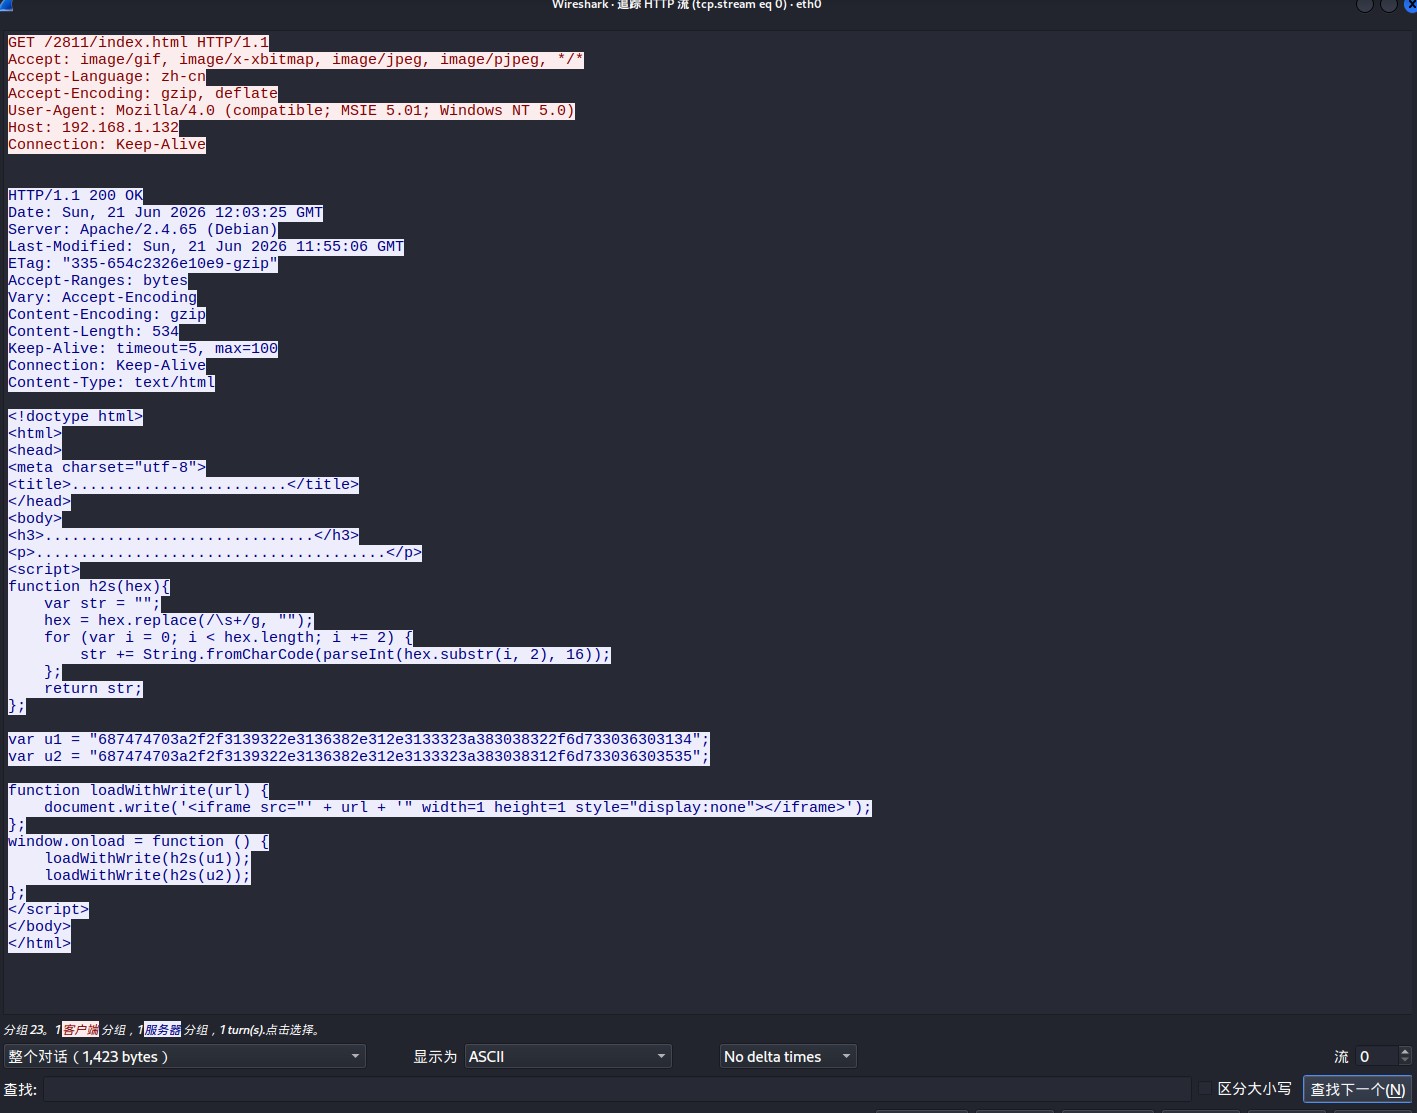This screenshot has height=1113, width=1417.
Task: Click the var u1 hex string line
Action: pyautogui.click(x=359, y=739)
